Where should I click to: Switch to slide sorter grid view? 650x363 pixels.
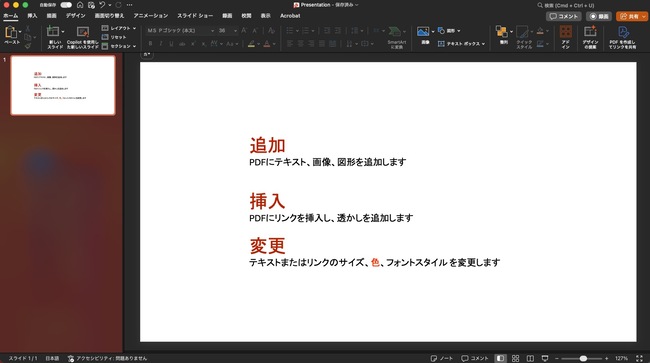point(515,358)
